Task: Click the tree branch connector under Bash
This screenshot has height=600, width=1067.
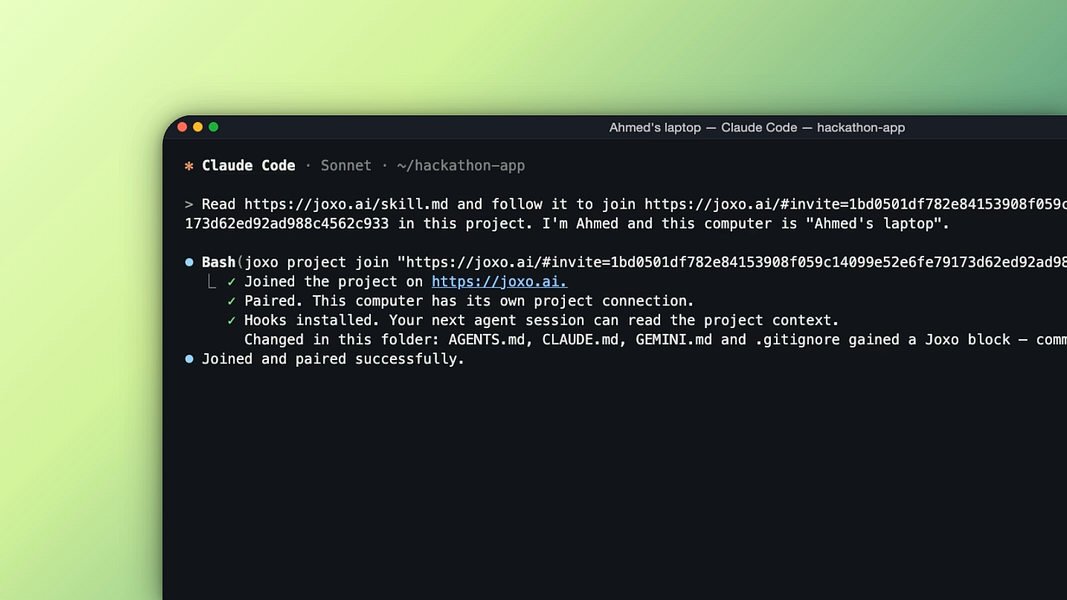Action: point(212,282)
